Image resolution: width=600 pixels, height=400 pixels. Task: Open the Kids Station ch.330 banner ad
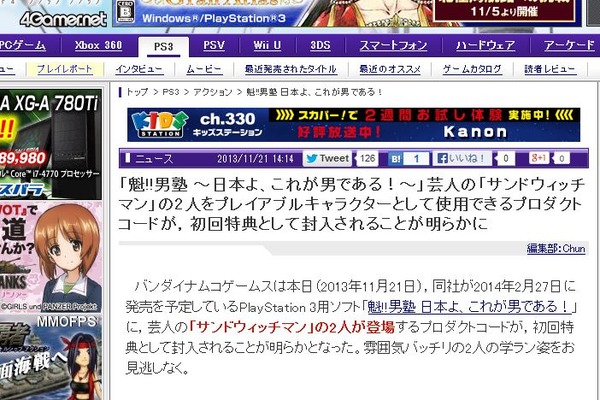coord(354,125)
